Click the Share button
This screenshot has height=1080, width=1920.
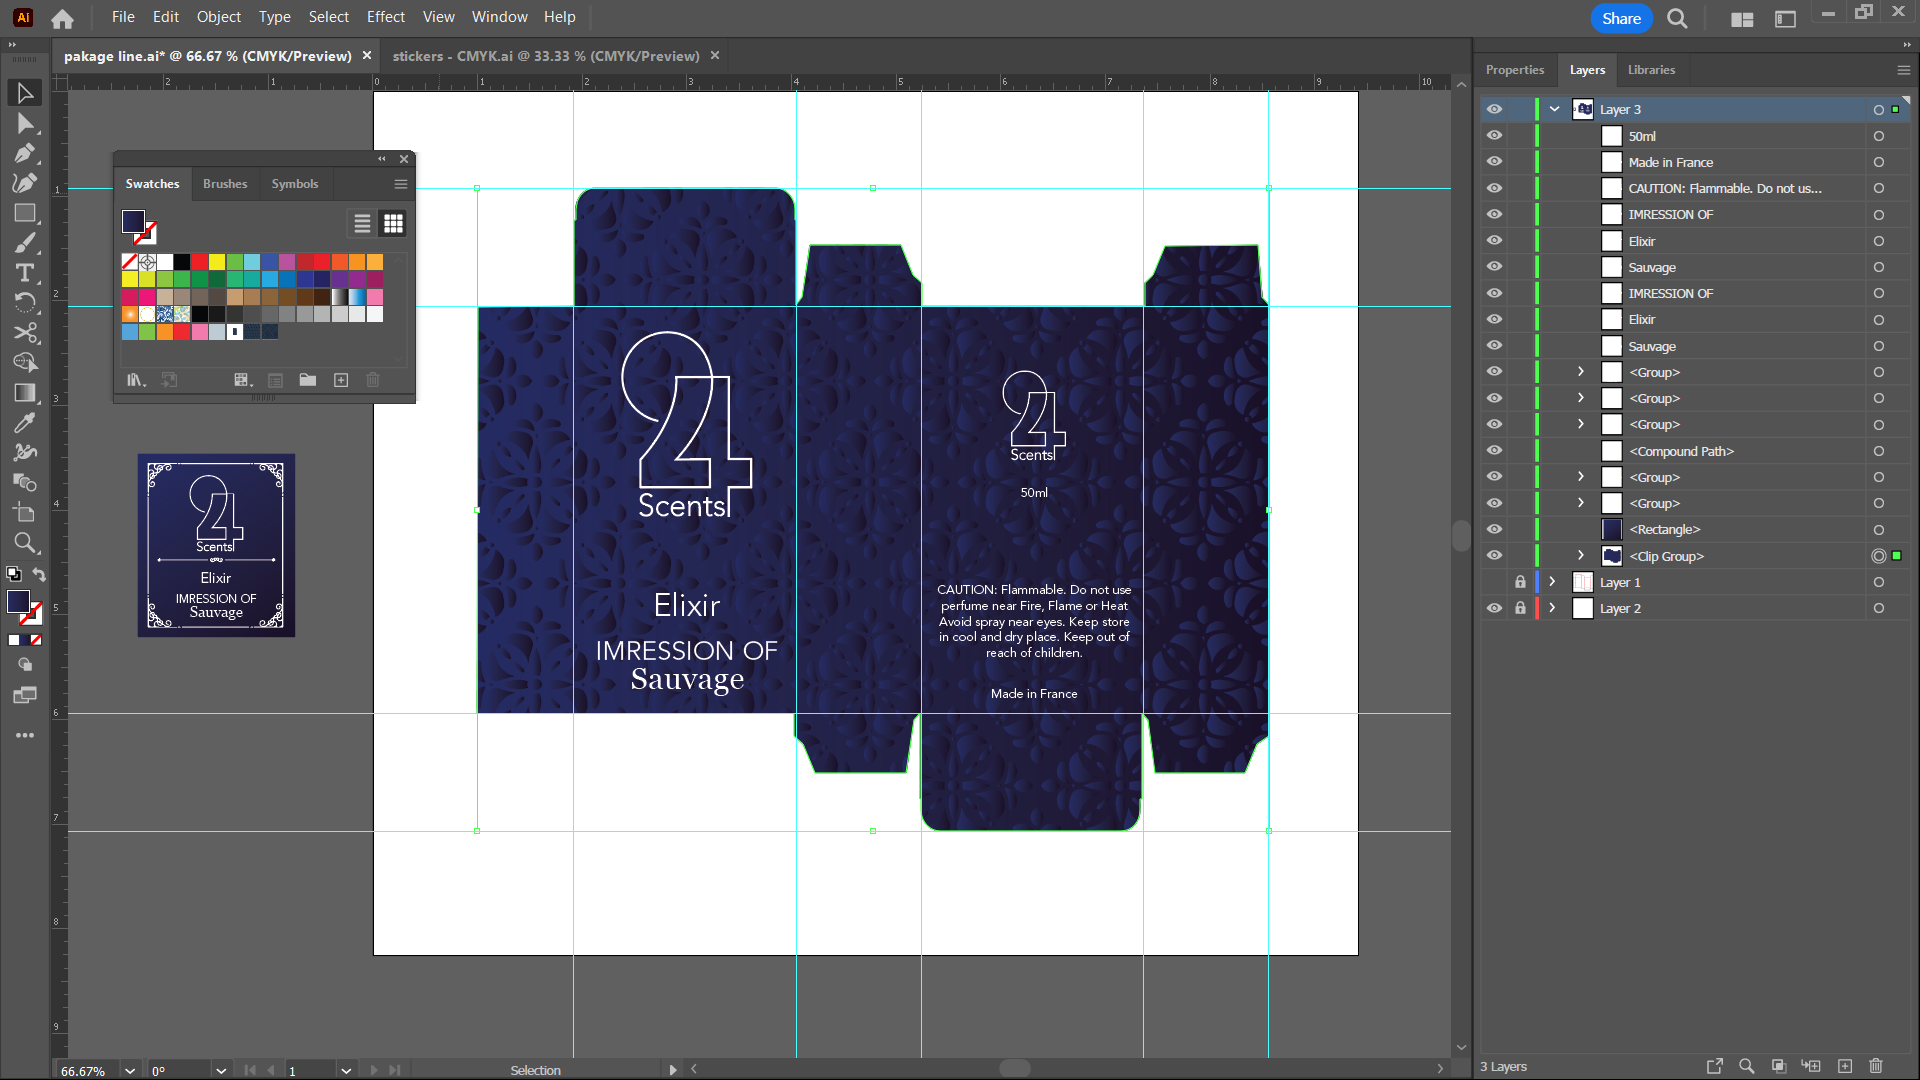click(1621, 18)
